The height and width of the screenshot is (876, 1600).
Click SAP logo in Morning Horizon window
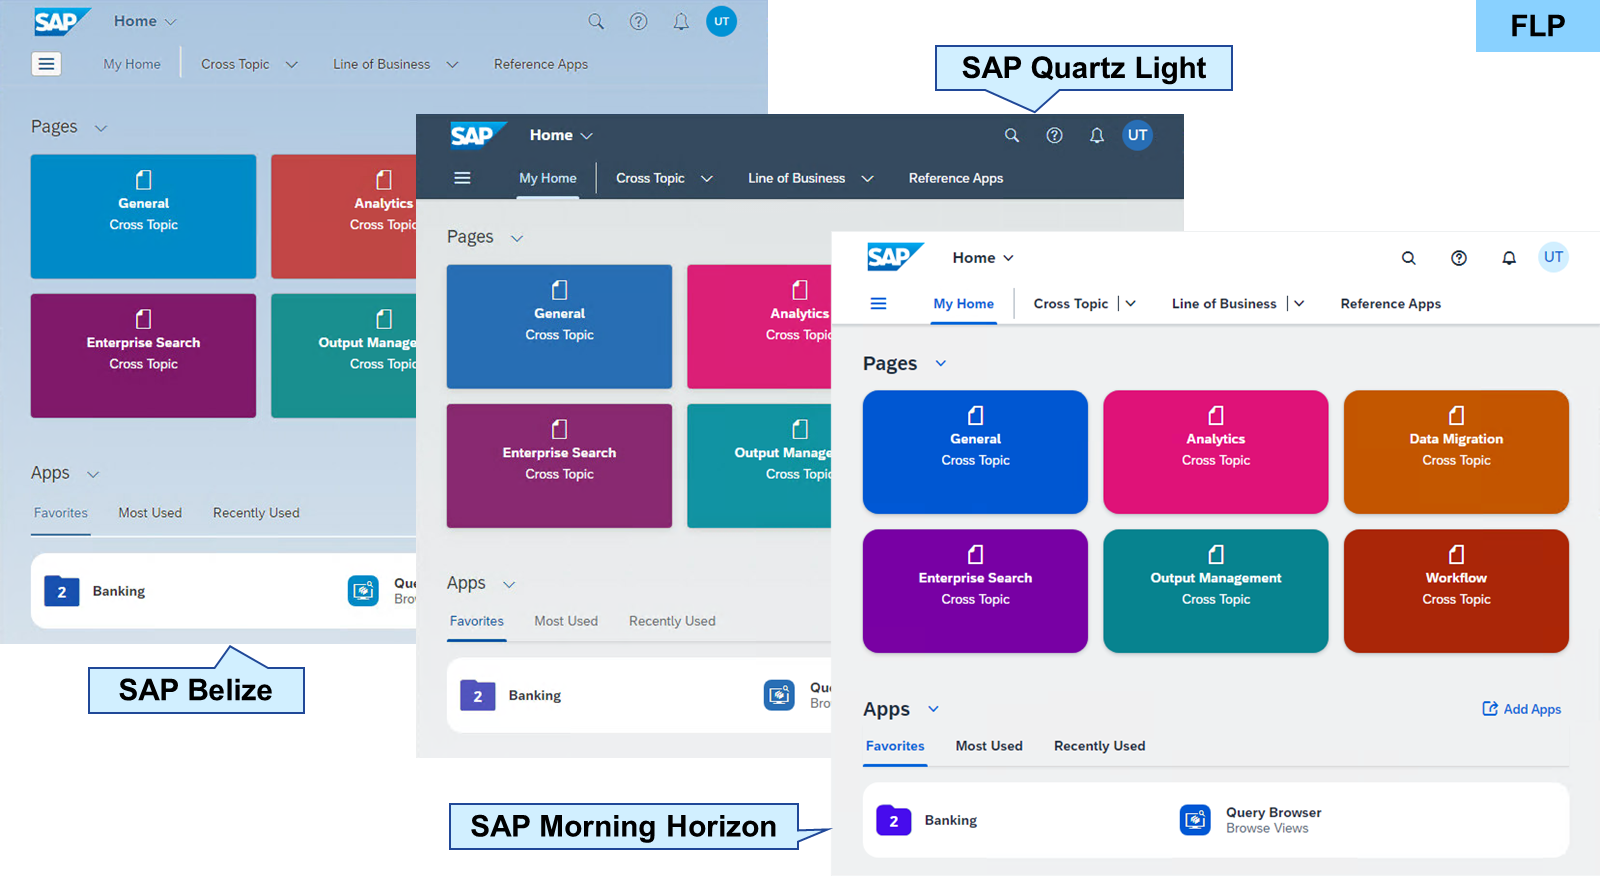tap(895, 257)
